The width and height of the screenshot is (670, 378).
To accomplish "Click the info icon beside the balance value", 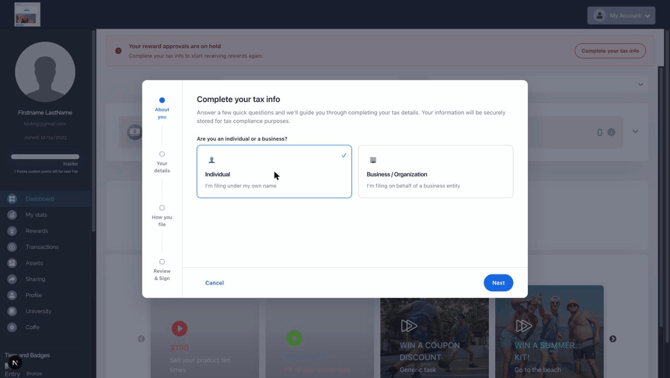I will (x=611, y=132).
